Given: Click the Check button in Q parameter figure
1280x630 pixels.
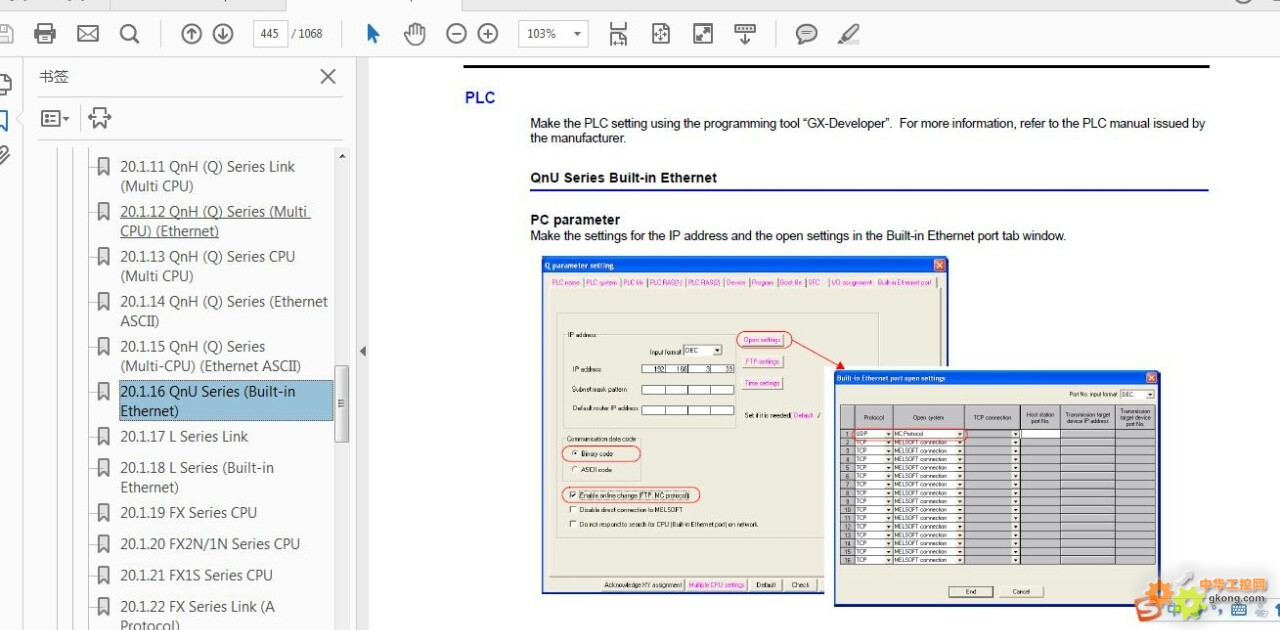Looking at the screenshot, I should [800, 585].
